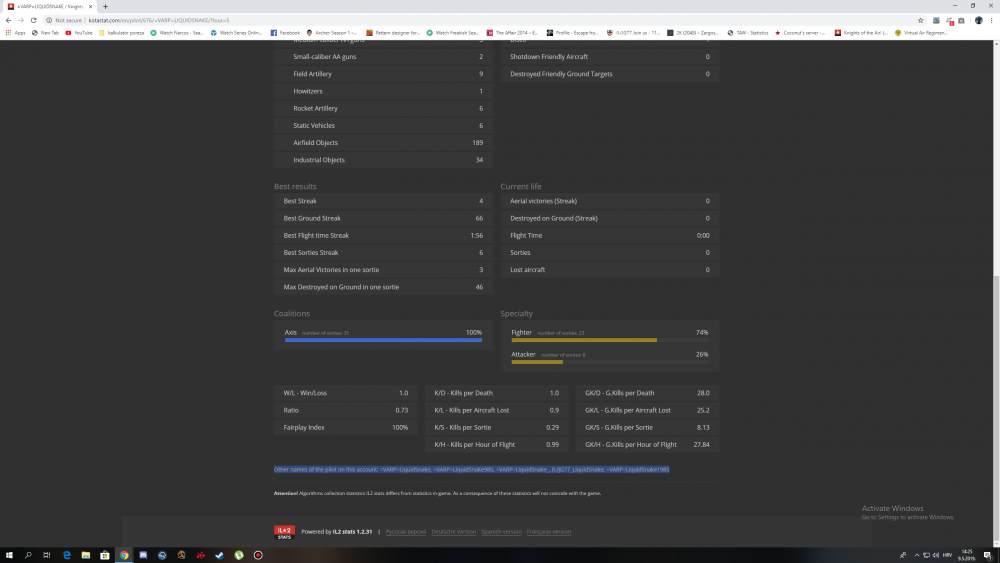The height and width of the screenshot is (563, 1000).
Task: Switch to Русская версия language link
Action: point(406,532)
